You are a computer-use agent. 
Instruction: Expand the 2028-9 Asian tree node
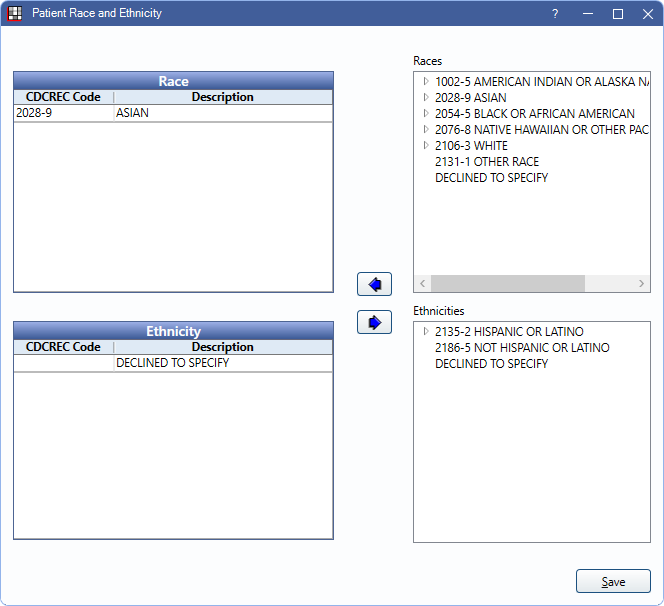pyautogui.click(x=426, y=98)
